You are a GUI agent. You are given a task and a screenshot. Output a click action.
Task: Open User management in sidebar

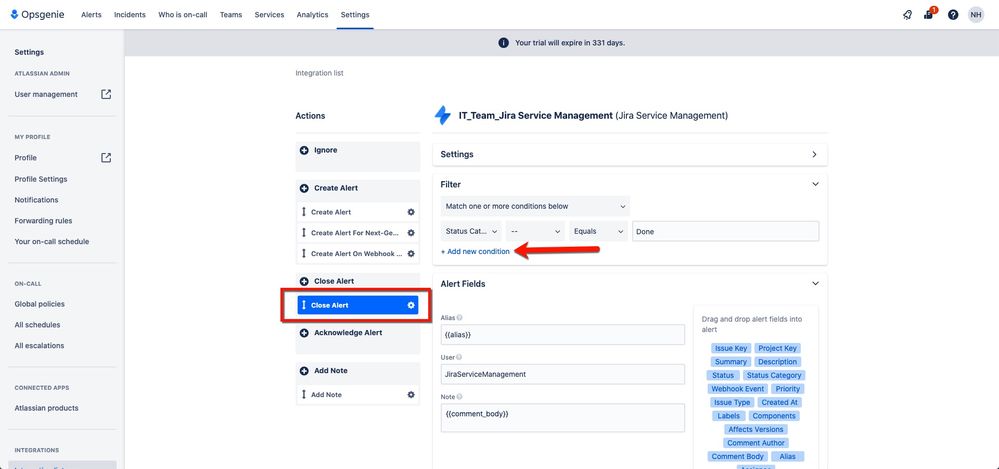tap(46, 94)
